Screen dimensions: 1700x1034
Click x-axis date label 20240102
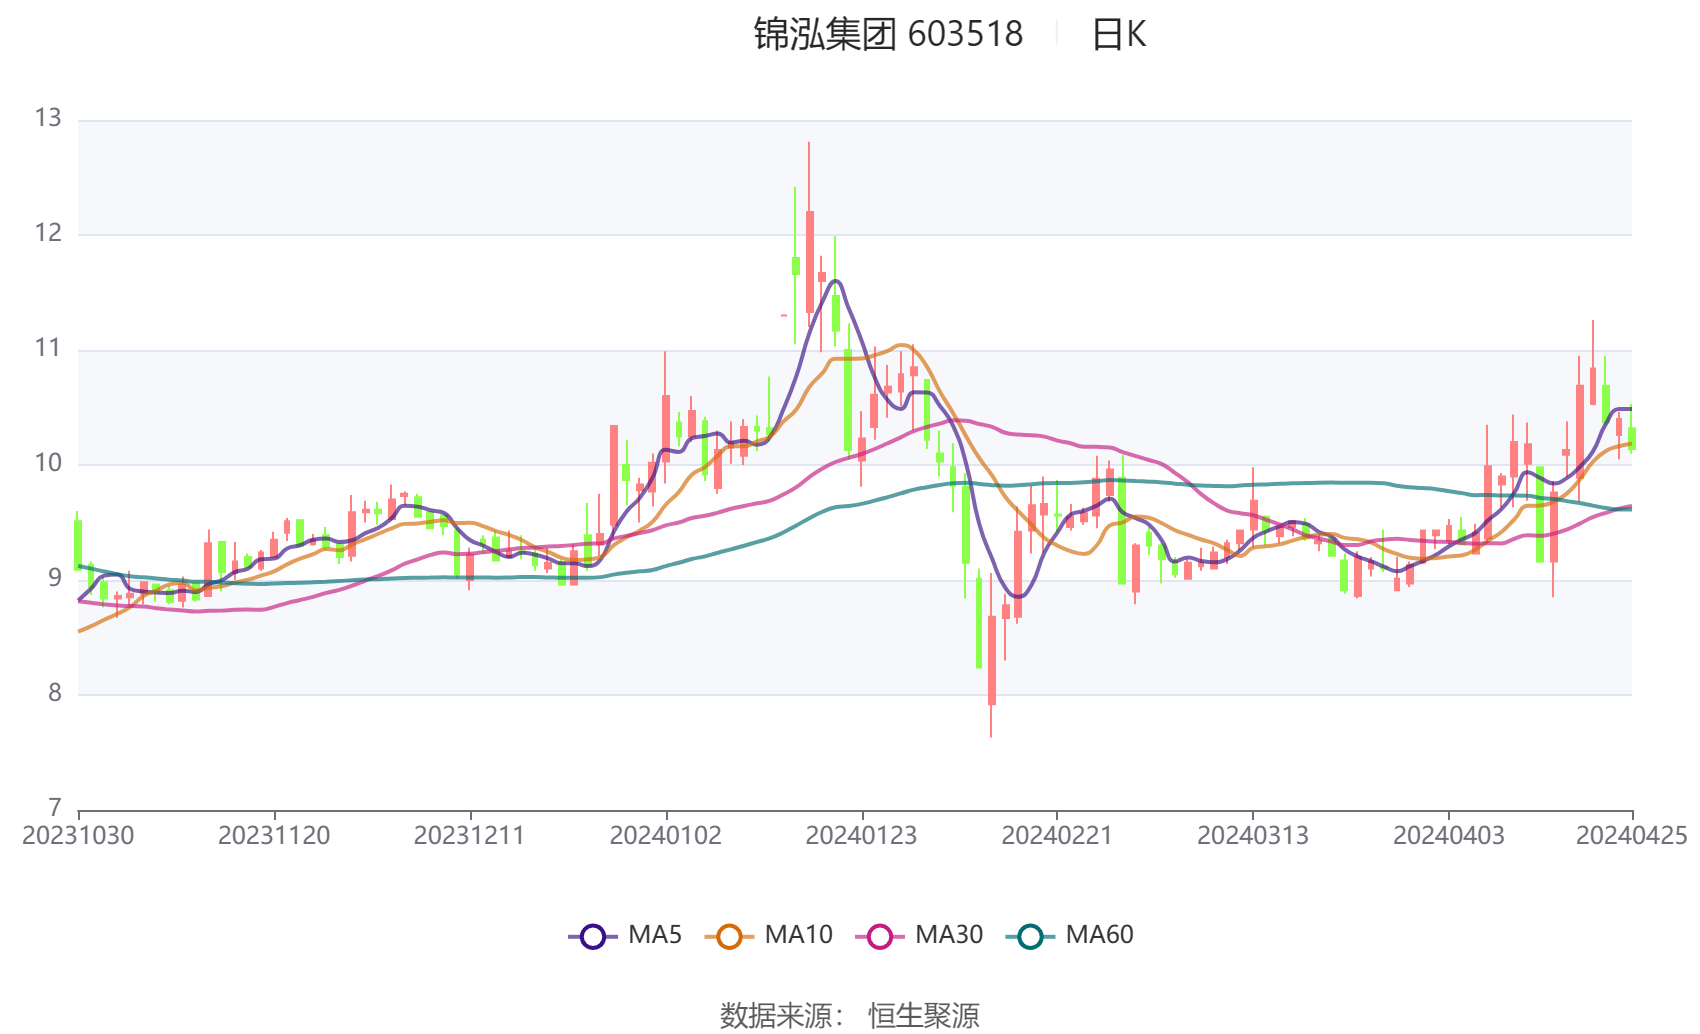[x=666, y=836]
